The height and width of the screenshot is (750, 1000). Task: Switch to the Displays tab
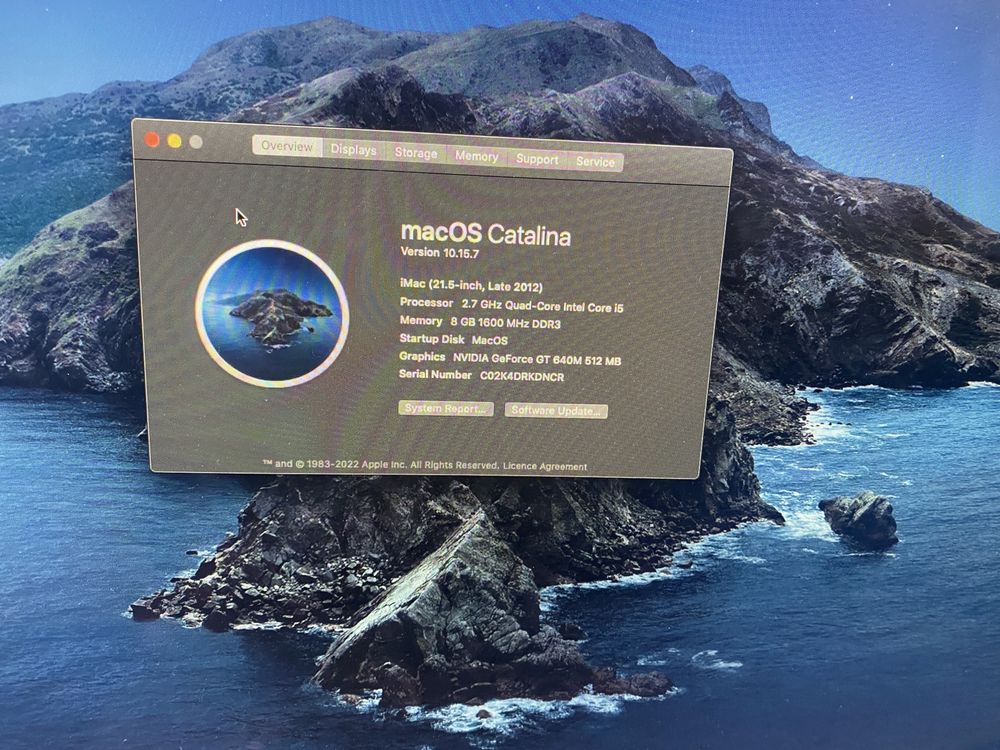(353, 150)
